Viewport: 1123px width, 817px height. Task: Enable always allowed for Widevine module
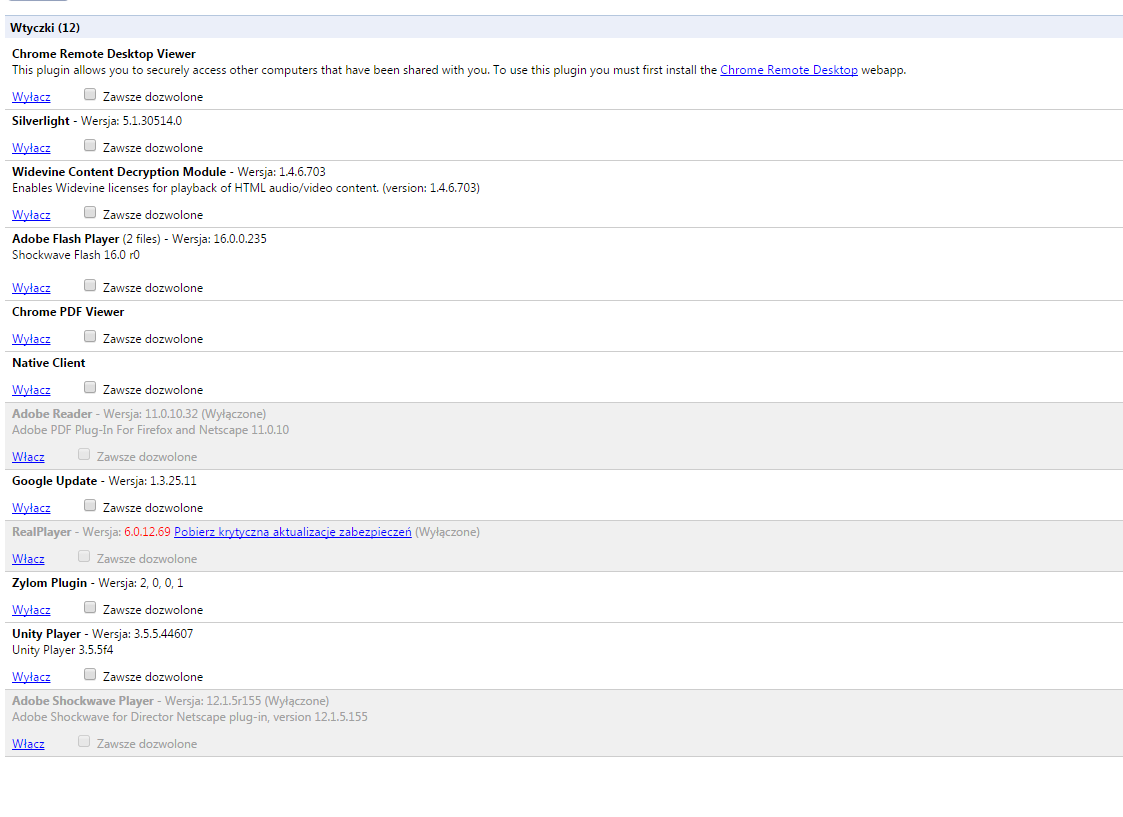tap(90, 213)
